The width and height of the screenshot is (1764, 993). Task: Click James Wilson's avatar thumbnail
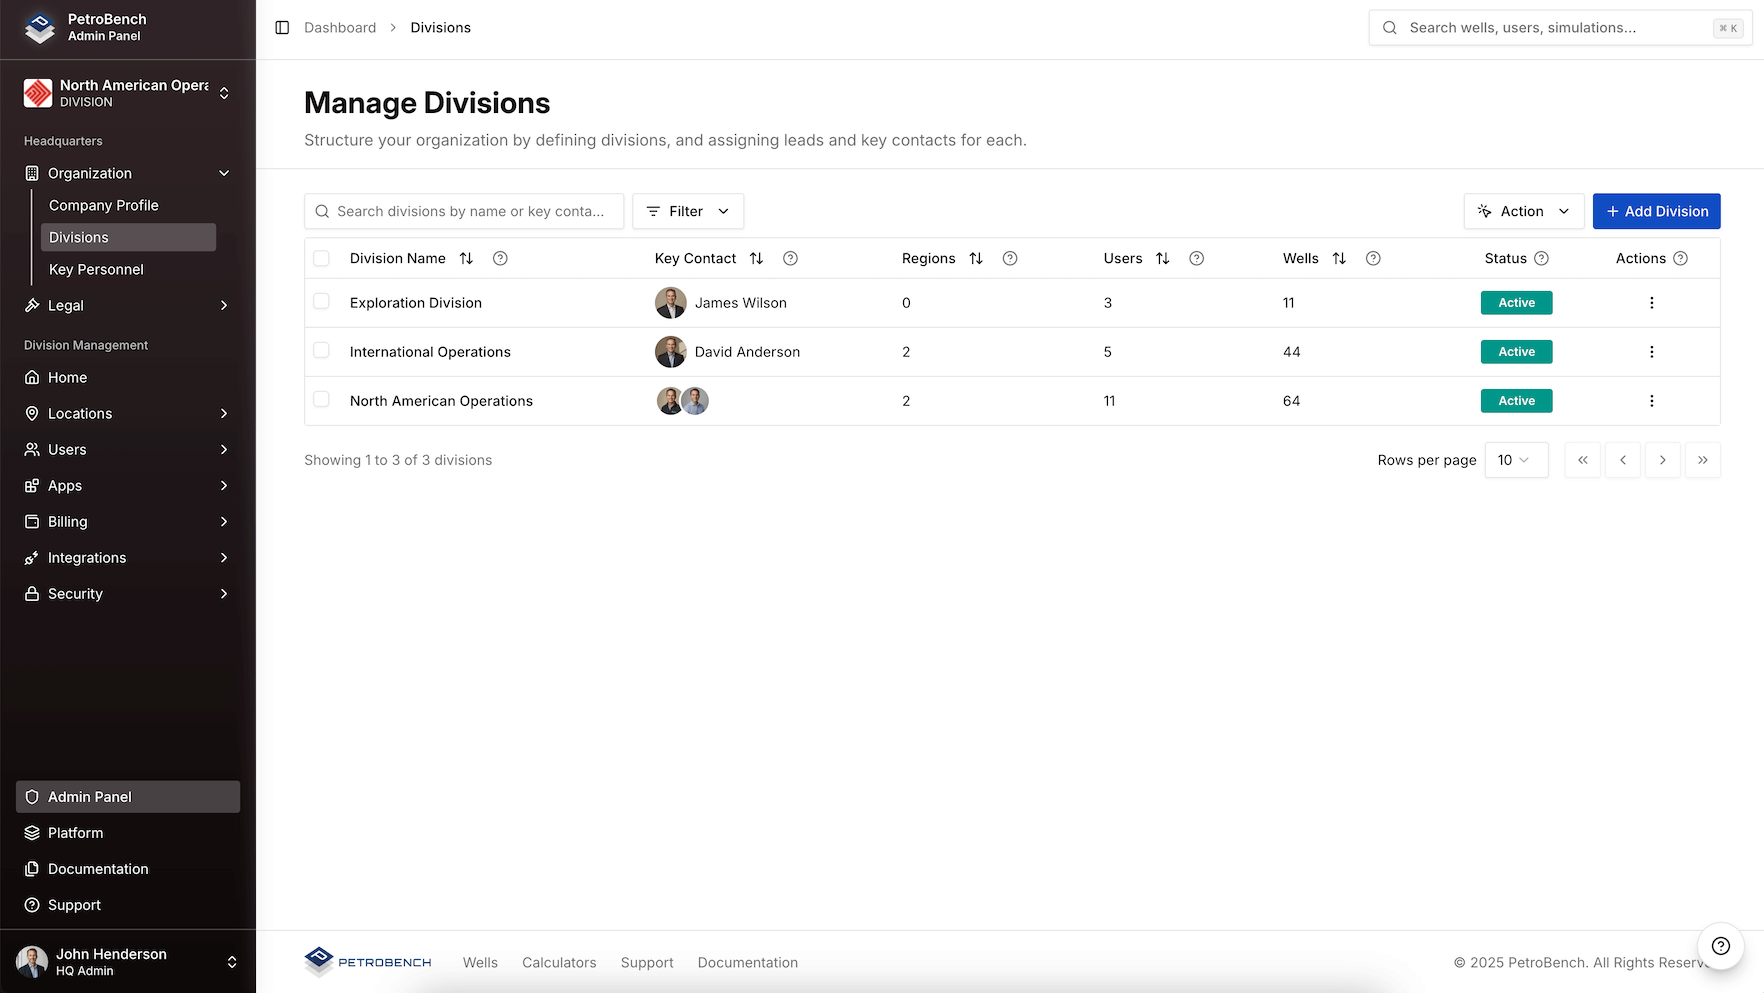671,302
